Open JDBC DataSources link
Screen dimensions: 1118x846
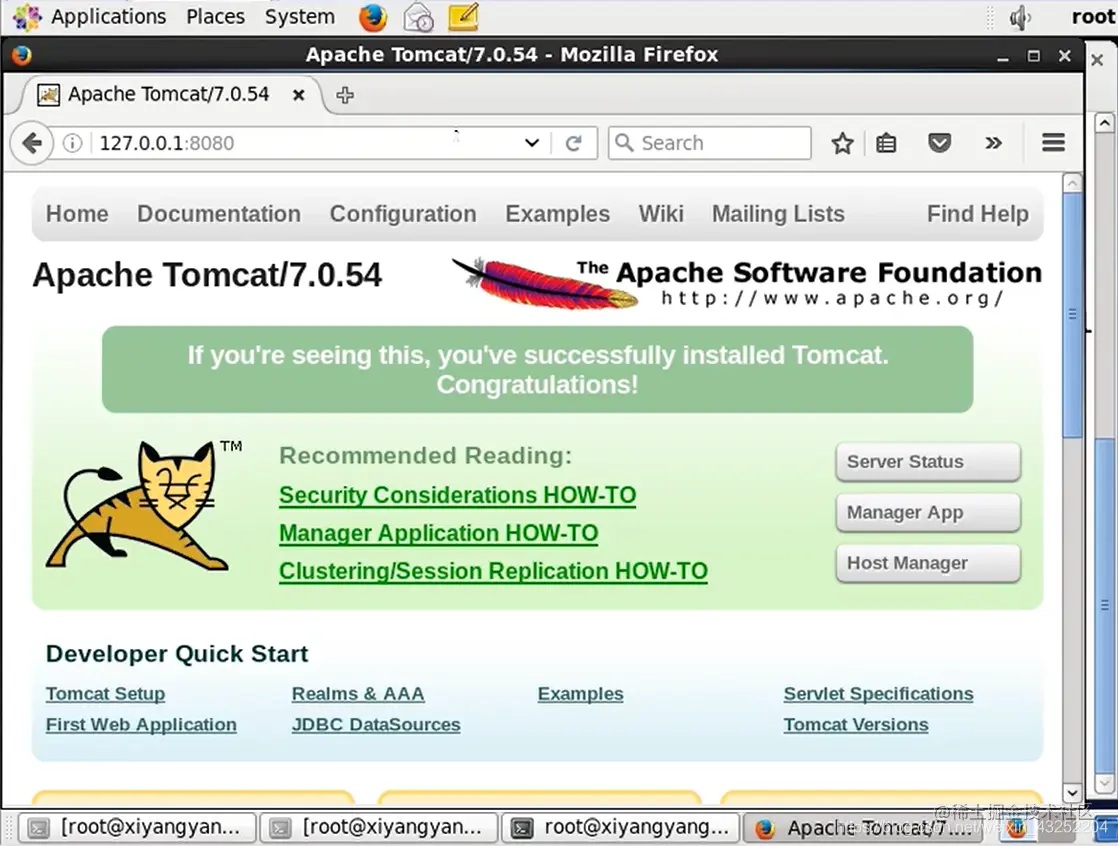click(376, 724)
